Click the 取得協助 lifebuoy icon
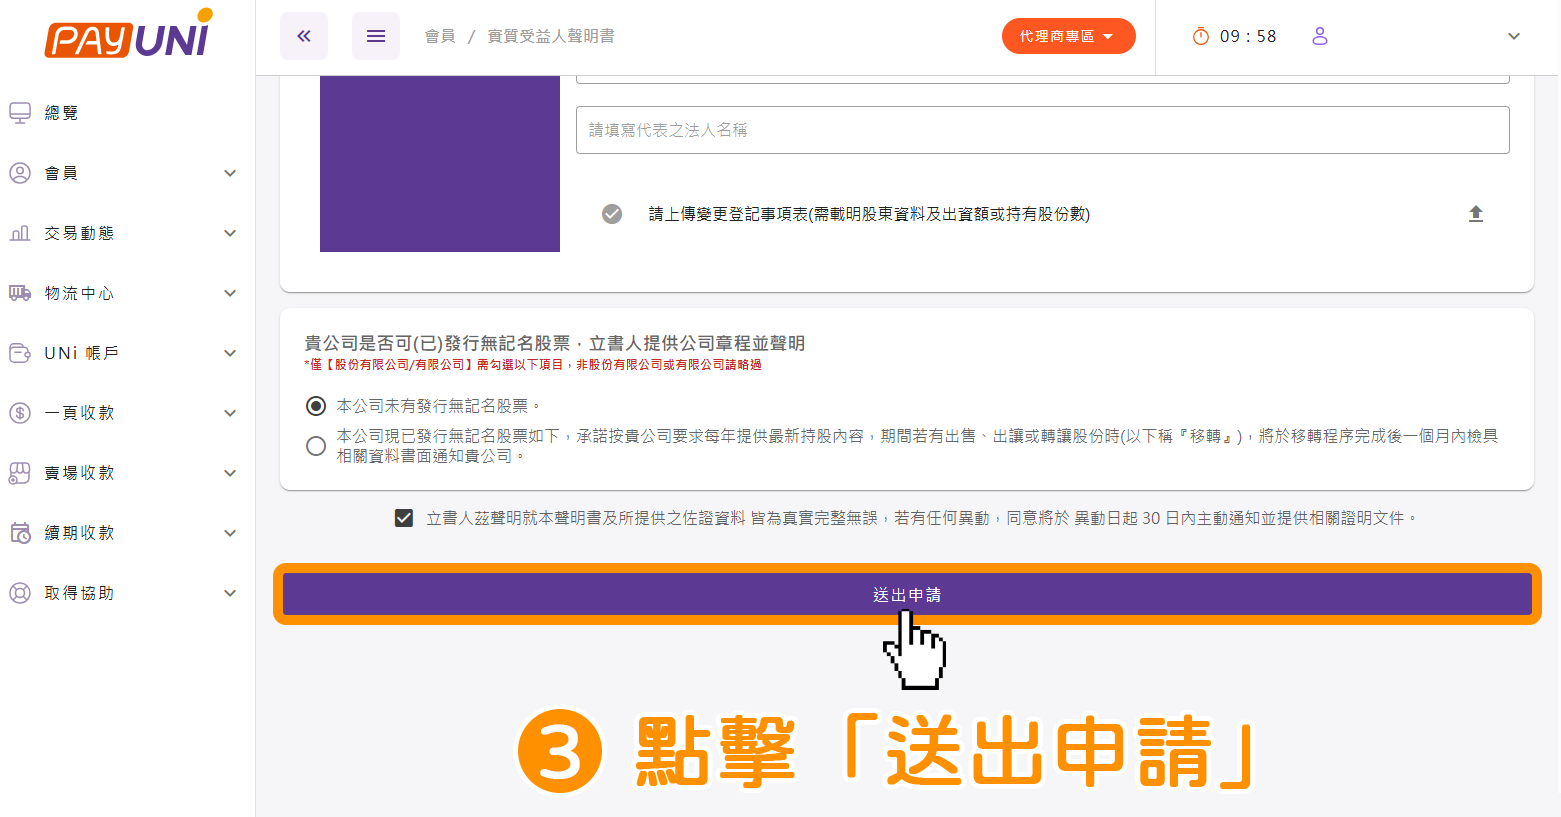Image resolution: width=1561 pixels, height=817 pixels. tap(20, 593)
